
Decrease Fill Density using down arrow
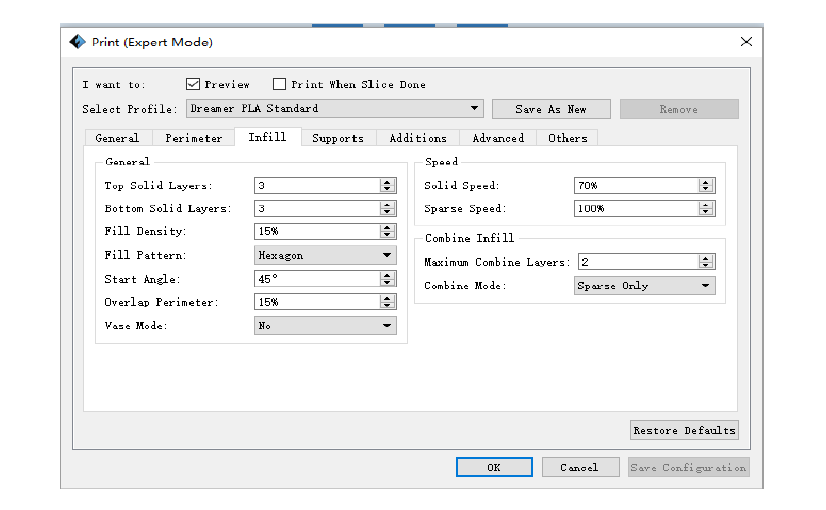tap(388, 235)
